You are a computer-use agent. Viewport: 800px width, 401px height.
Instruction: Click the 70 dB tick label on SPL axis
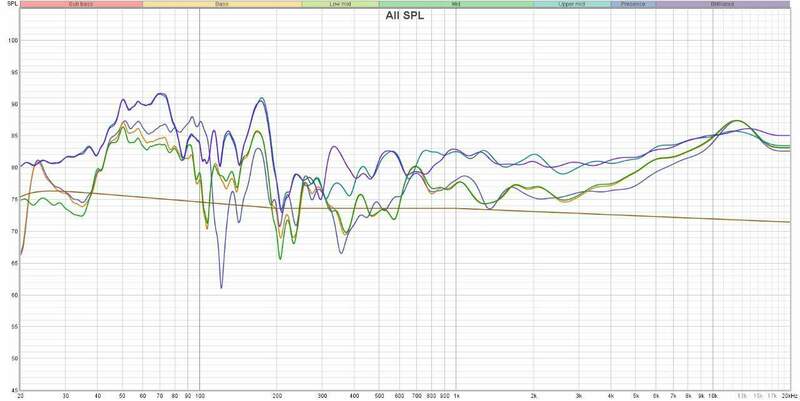click(x=13, y=232)
